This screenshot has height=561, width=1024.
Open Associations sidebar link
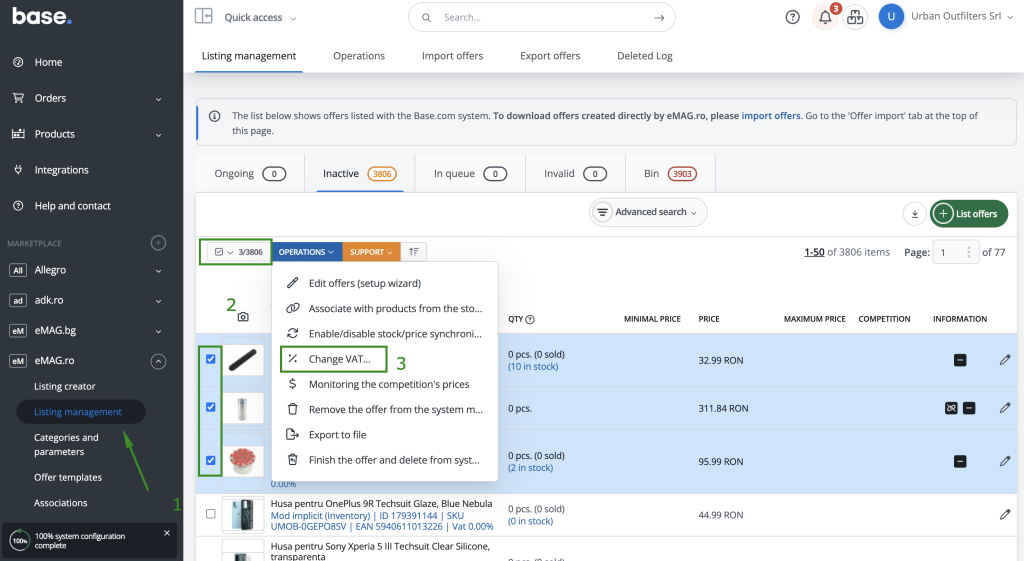tap(60, 503)
